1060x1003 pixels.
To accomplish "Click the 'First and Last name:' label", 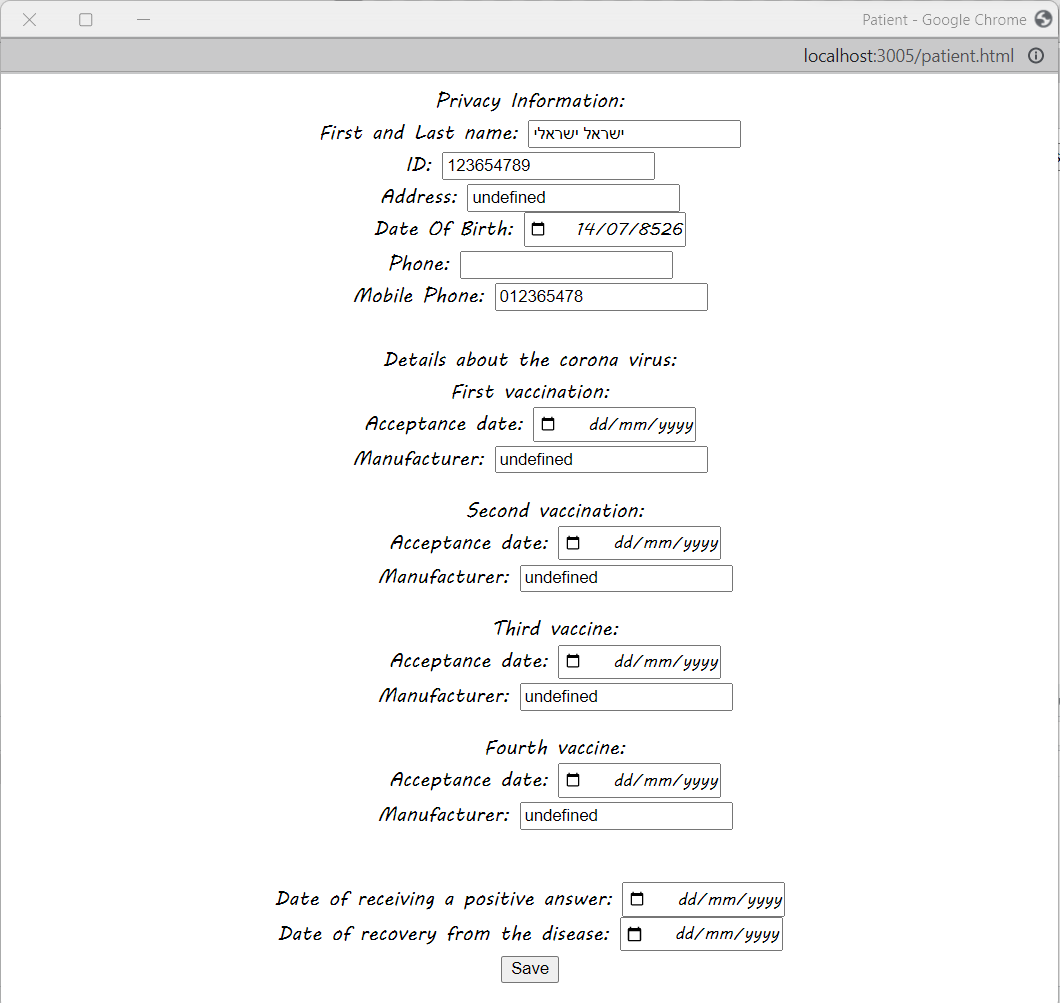I will [419, 132].
